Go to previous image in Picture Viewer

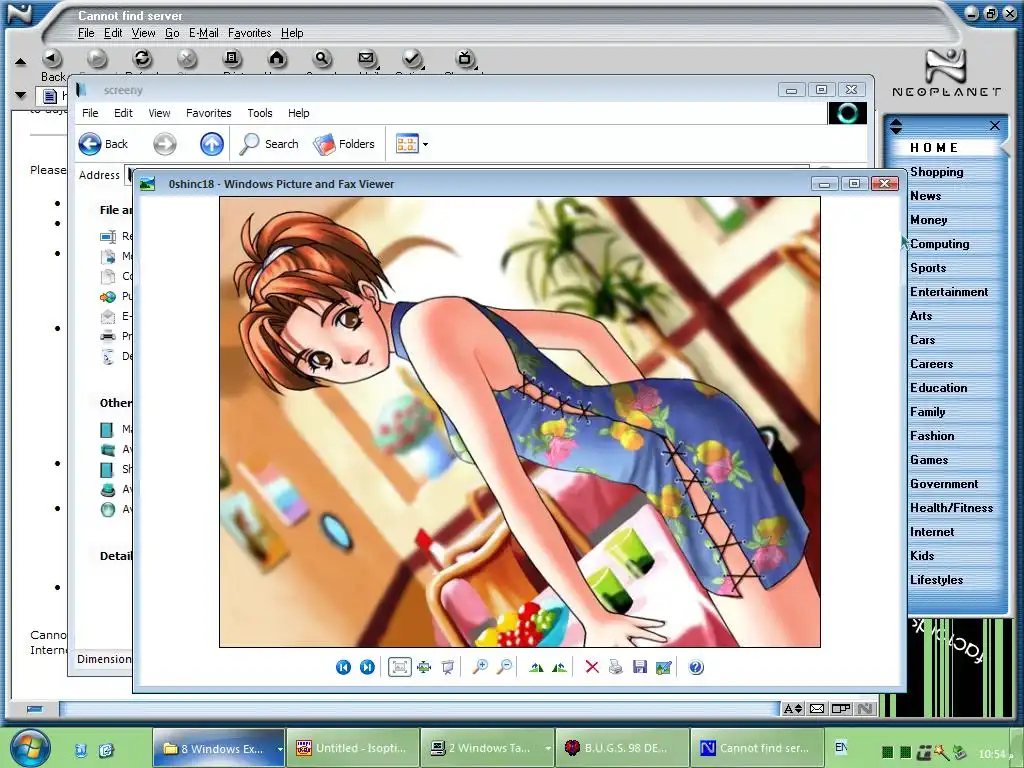pyautogui.click(x=343, y=667)
